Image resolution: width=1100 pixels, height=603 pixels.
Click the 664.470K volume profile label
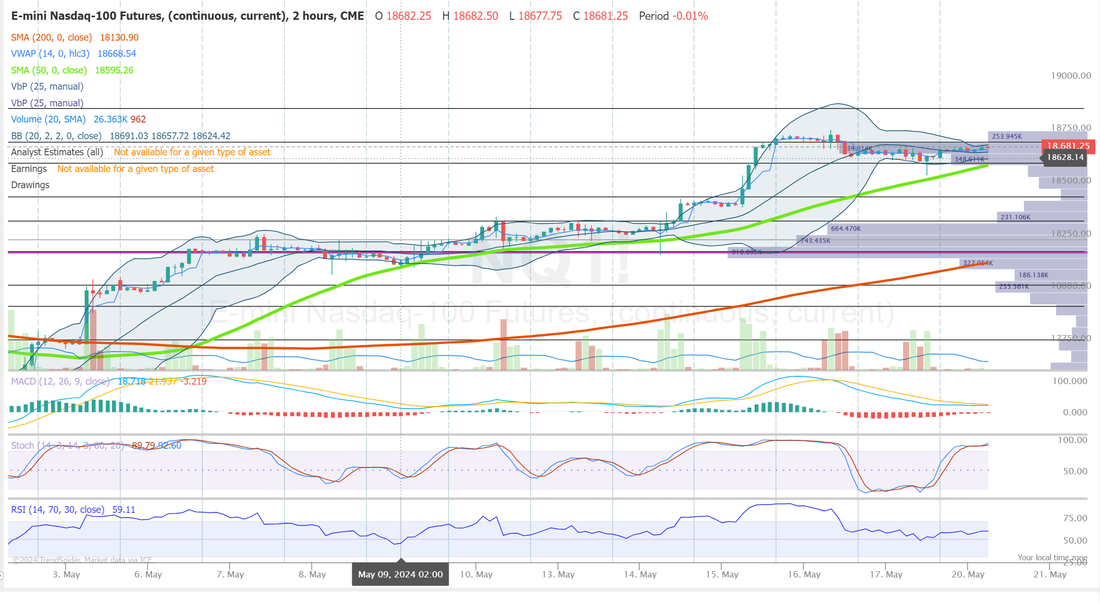coord(845,229)
